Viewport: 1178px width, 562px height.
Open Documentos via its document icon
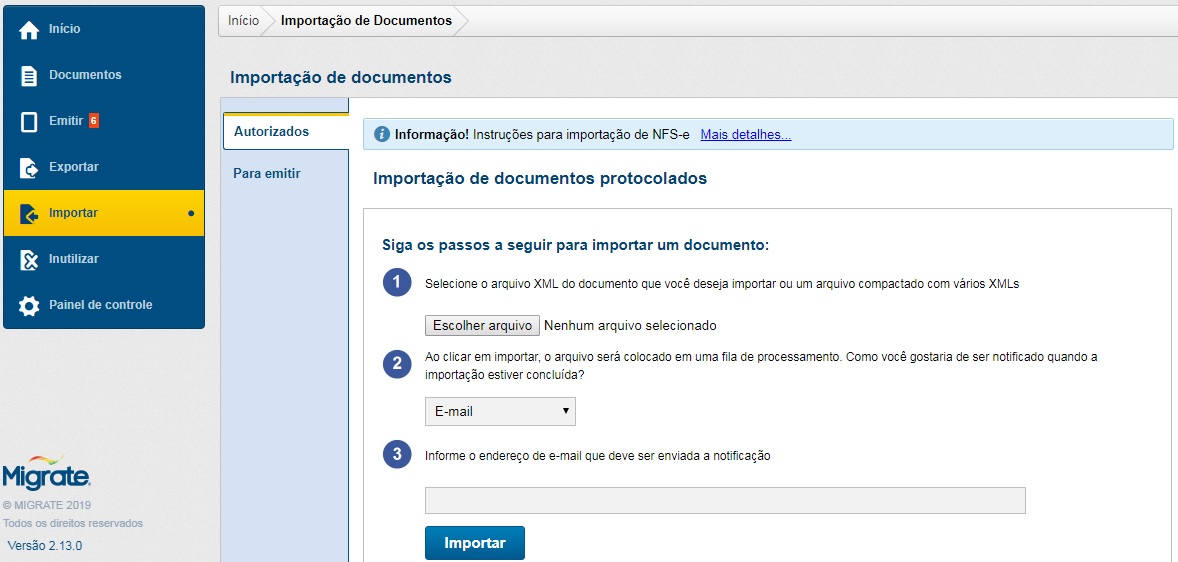pos(29,76)
